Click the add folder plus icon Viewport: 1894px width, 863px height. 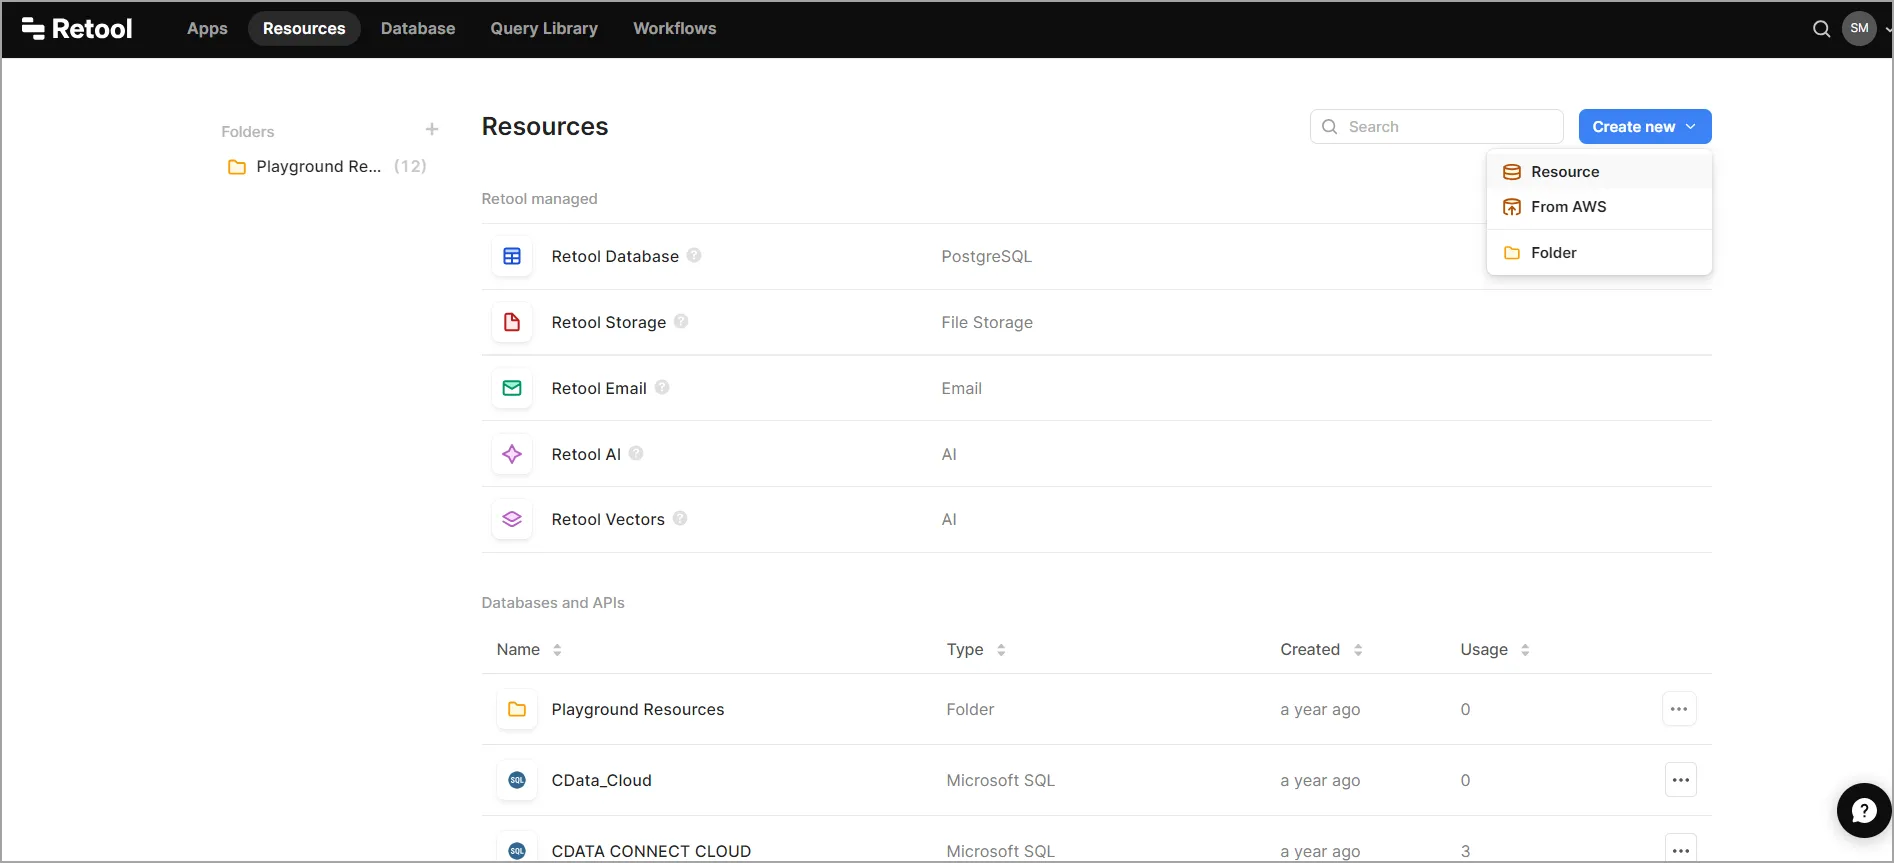click(x=432, y=130)
